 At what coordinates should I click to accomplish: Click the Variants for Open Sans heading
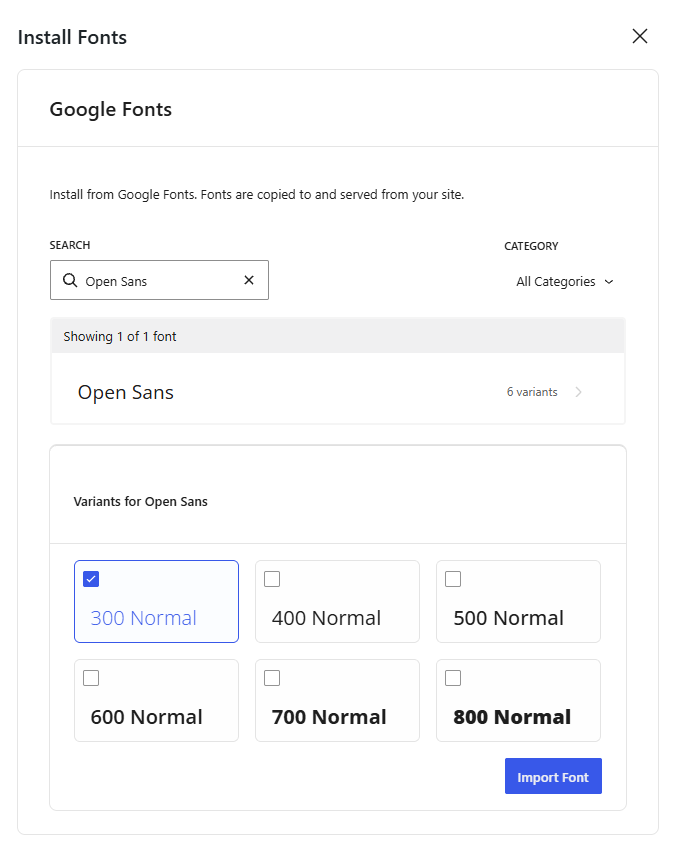click(x=140, y=502)
